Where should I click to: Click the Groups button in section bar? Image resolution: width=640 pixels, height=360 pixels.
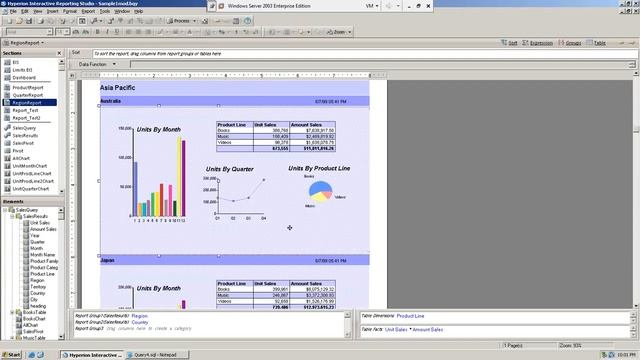(570, 43)
